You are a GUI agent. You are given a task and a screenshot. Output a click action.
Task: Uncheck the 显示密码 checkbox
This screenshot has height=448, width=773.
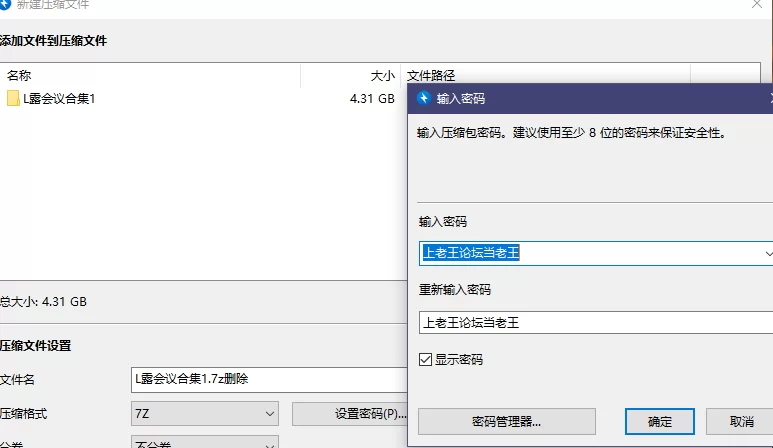[x=425, y=359]
